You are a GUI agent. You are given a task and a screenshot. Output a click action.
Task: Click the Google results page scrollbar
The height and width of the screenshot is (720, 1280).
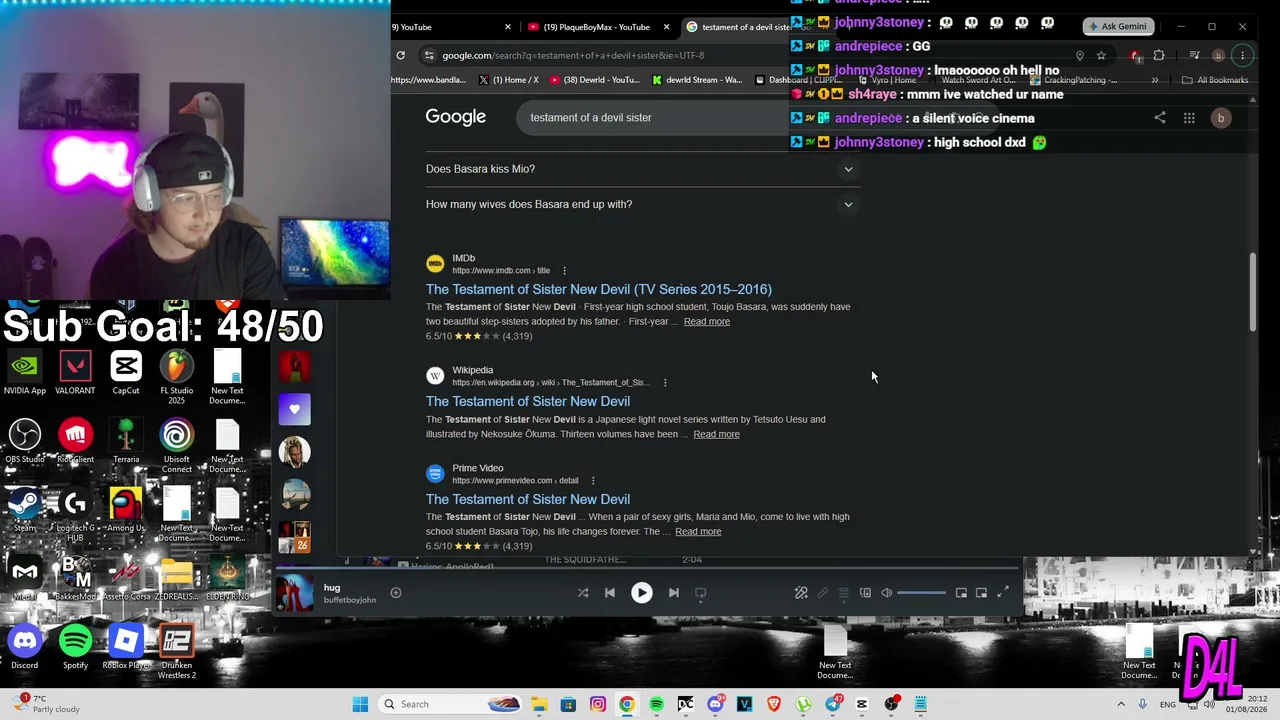1252,292
